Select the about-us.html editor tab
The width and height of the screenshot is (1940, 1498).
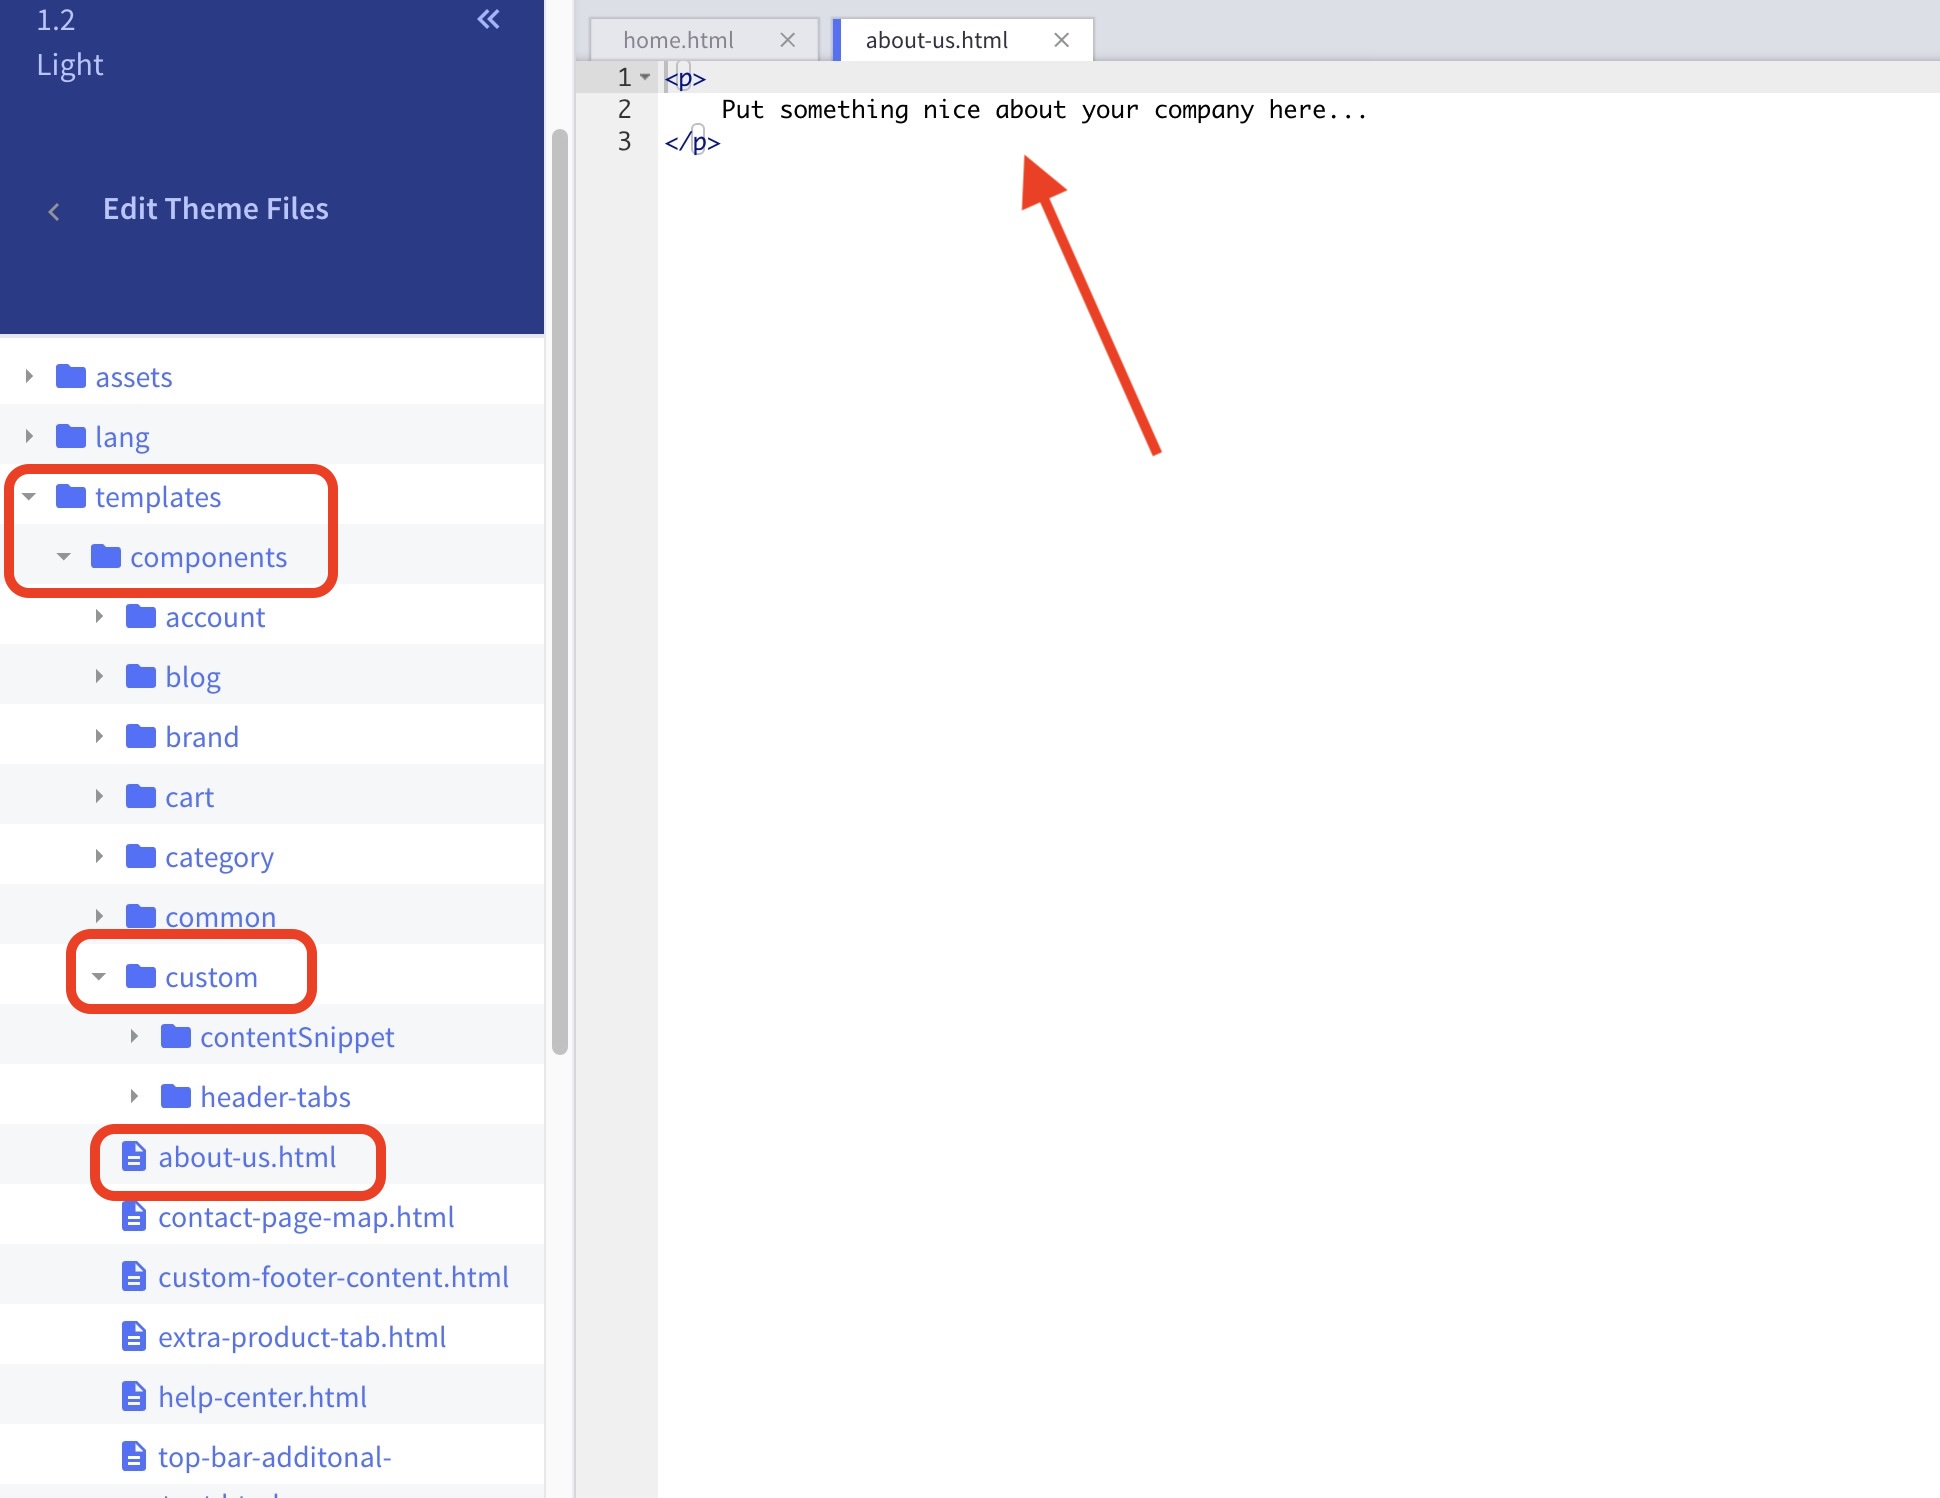[936, 39]
